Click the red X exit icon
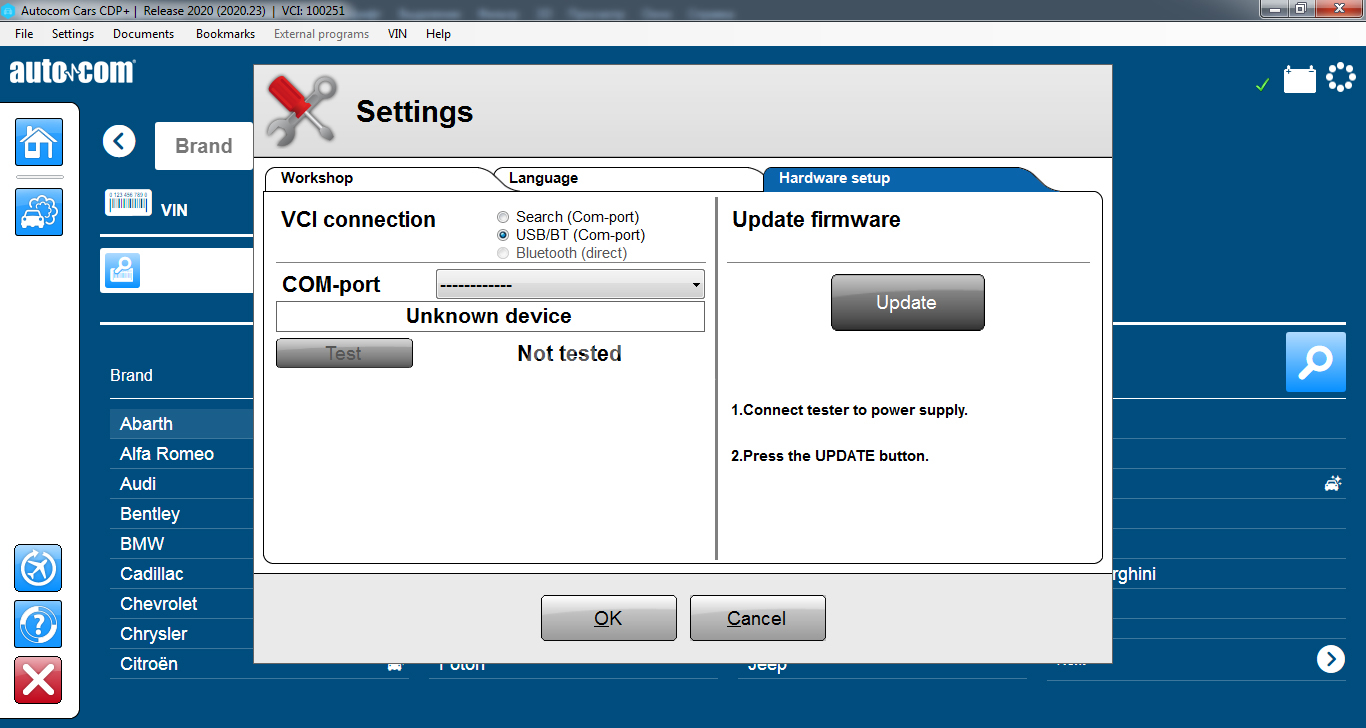 click(x=39, y=680)
